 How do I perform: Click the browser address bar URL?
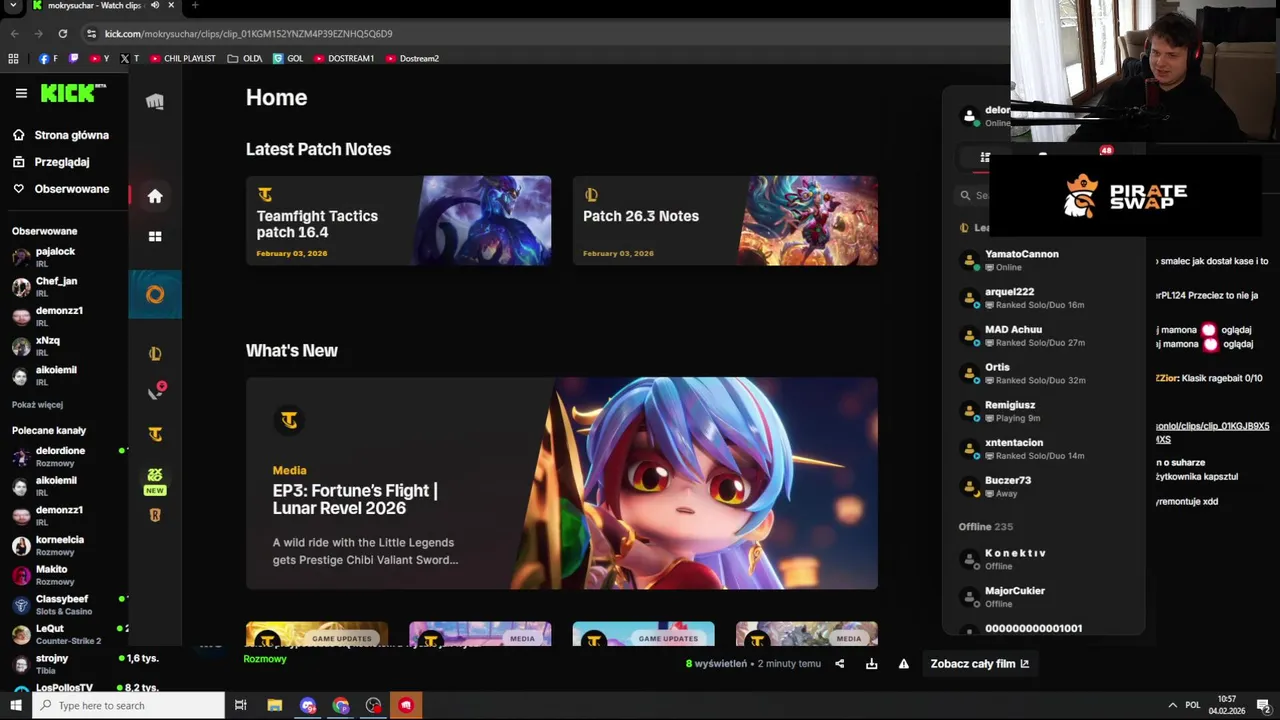[248, 33]
